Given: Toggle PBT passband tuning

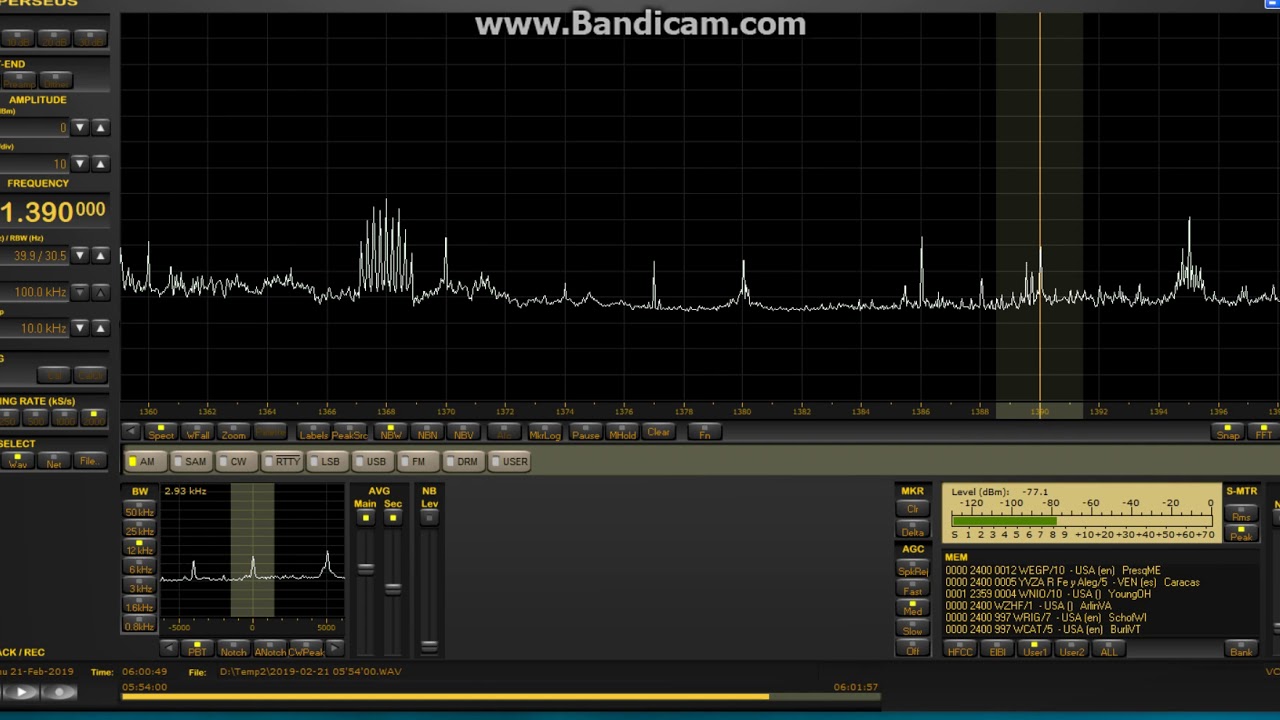Looking at the screenshot, I should click(197, 650).
